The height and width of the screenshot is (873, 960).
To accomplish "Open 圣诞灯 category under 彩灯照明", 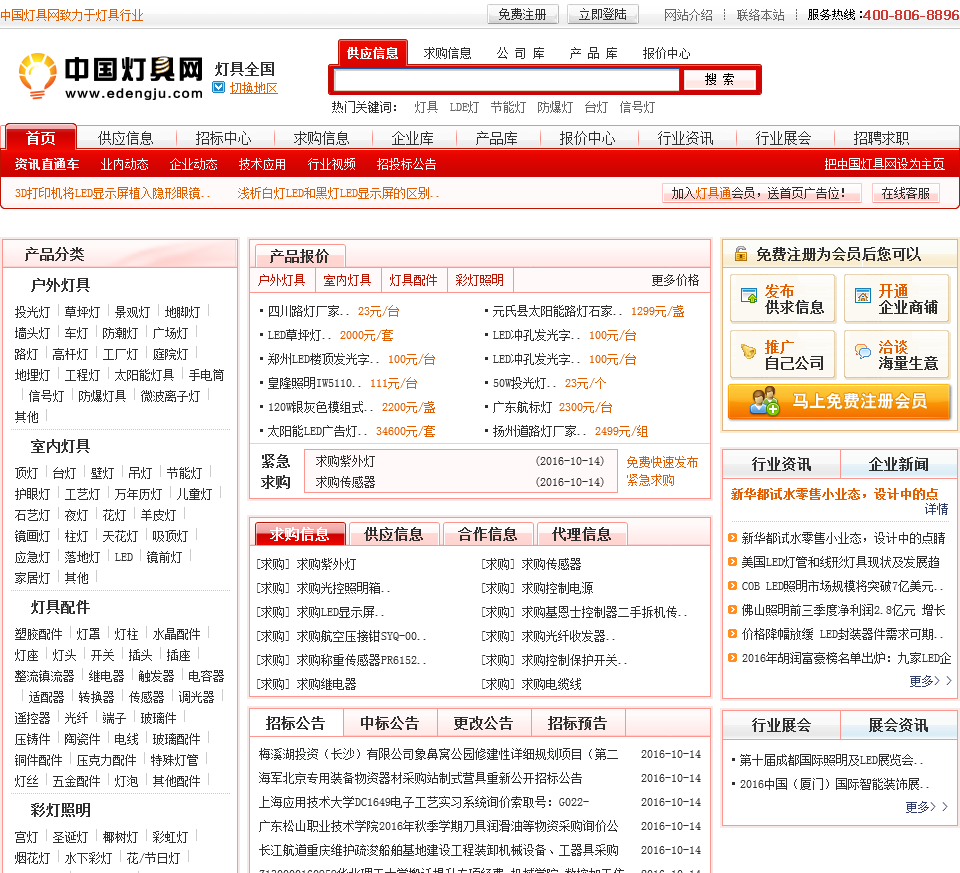I will pos(70,837).
